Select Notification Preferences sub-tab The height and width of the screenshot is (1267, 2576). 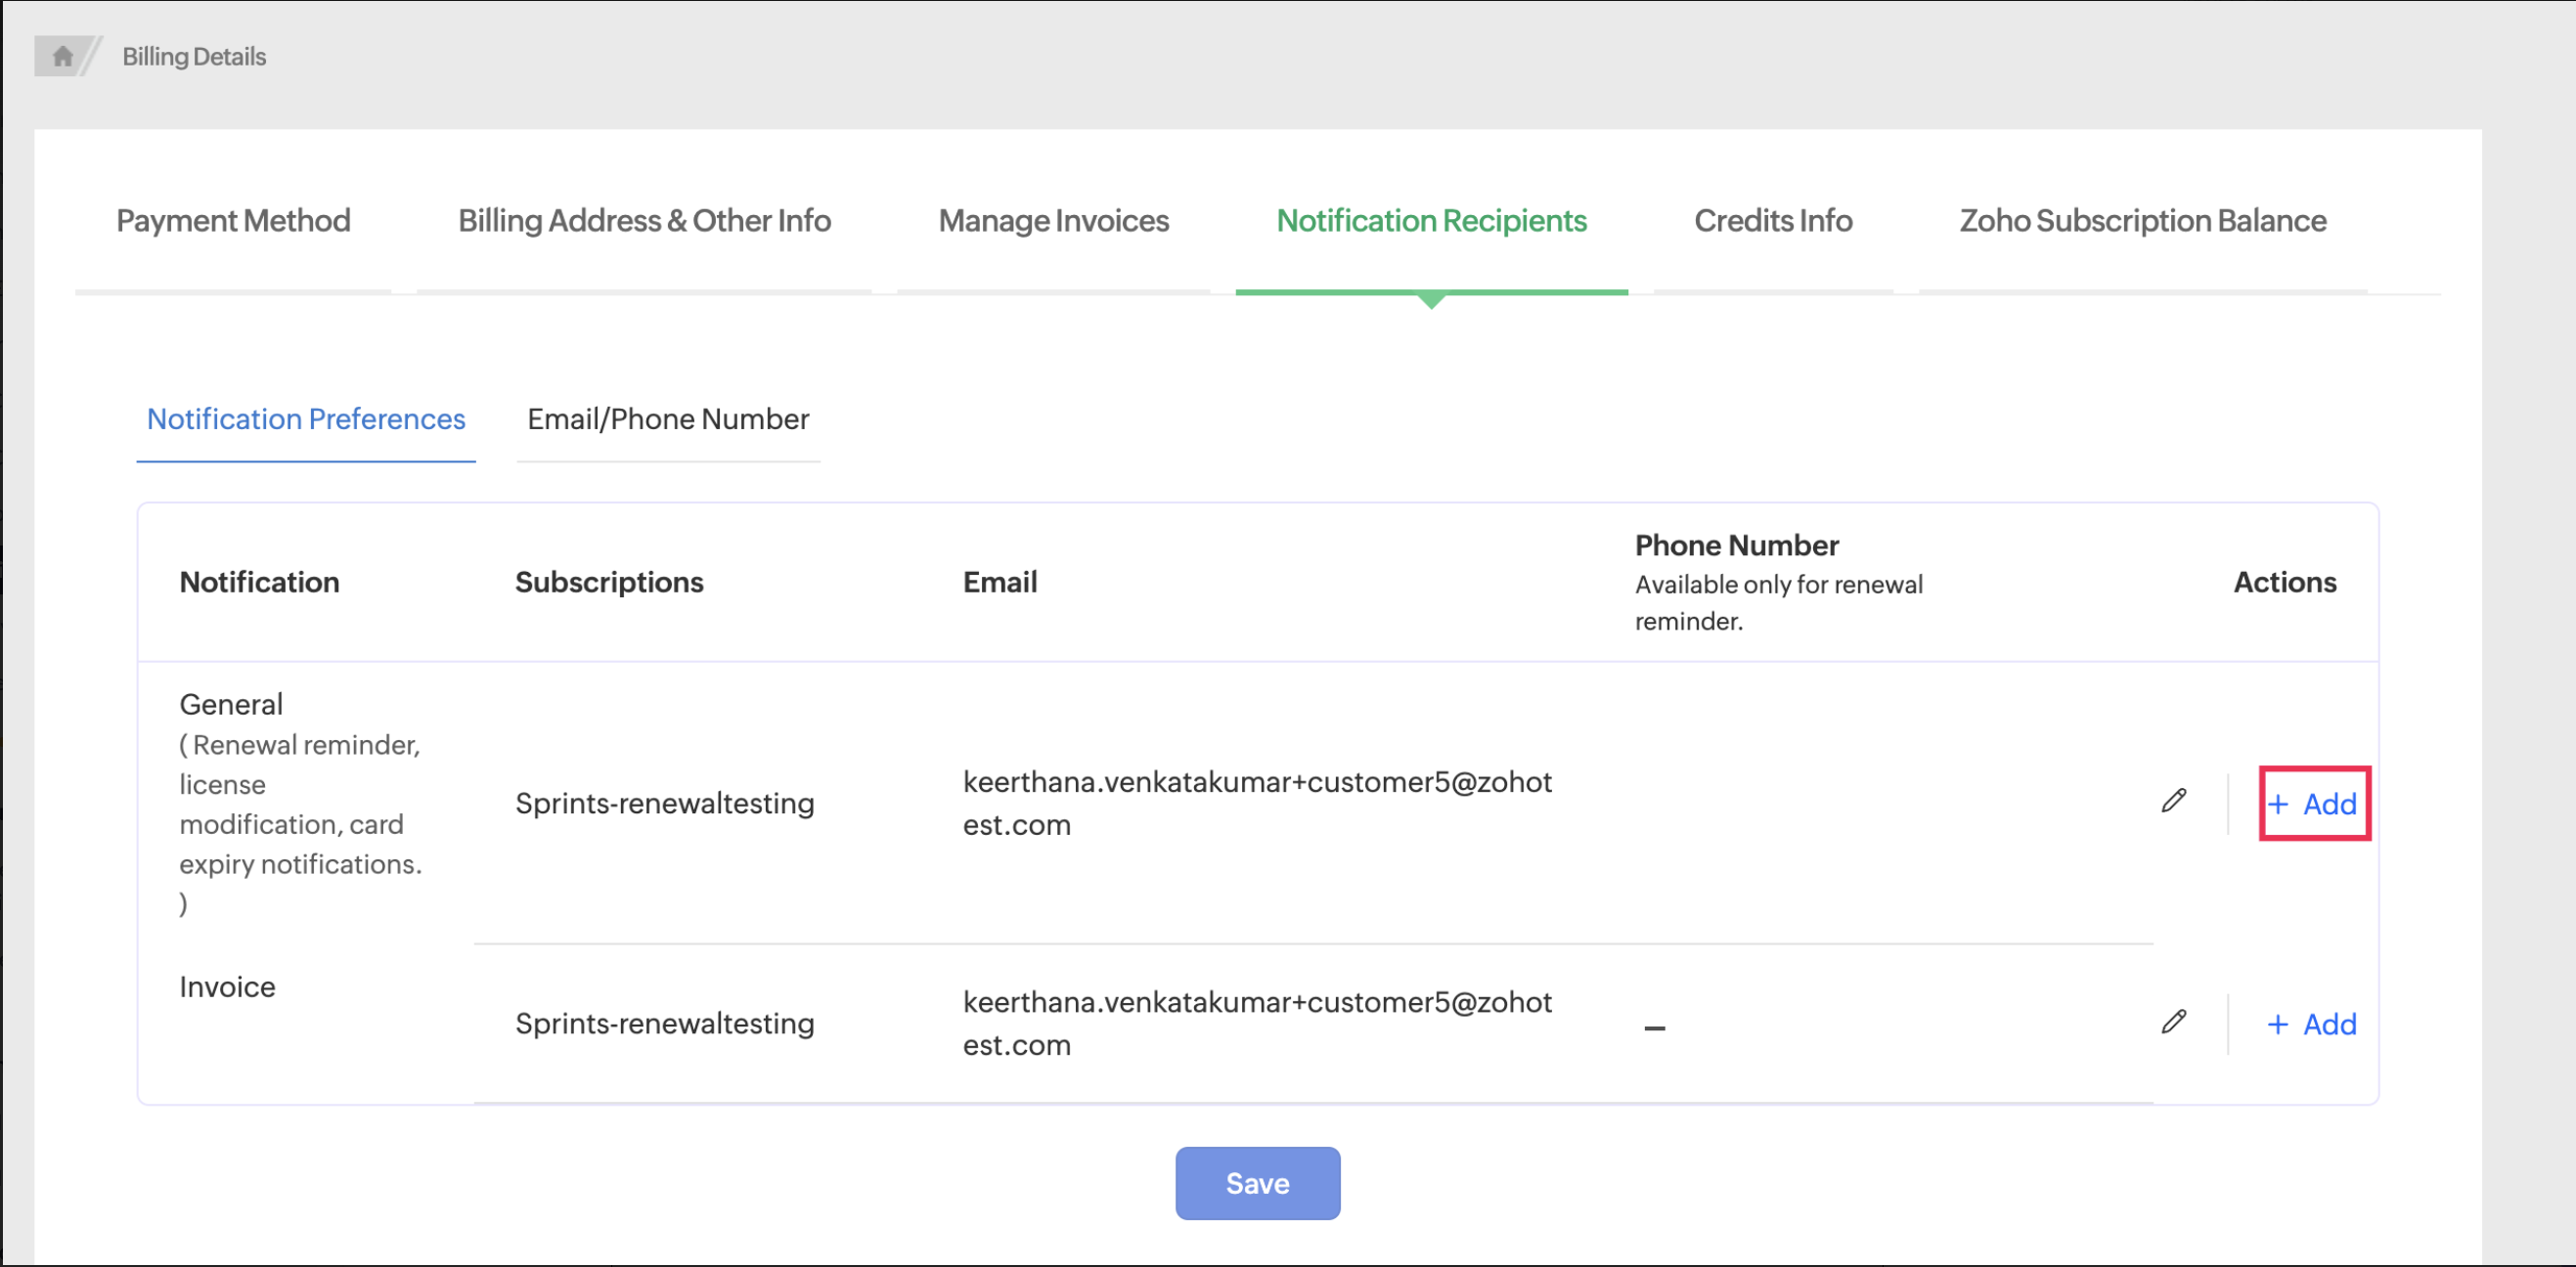[x=306, y=419]
